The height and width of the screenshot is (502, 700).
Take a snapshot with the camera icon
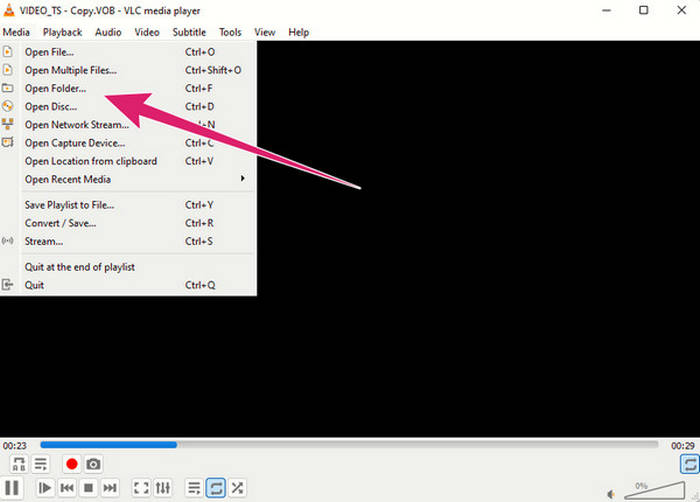coord(93,464)
